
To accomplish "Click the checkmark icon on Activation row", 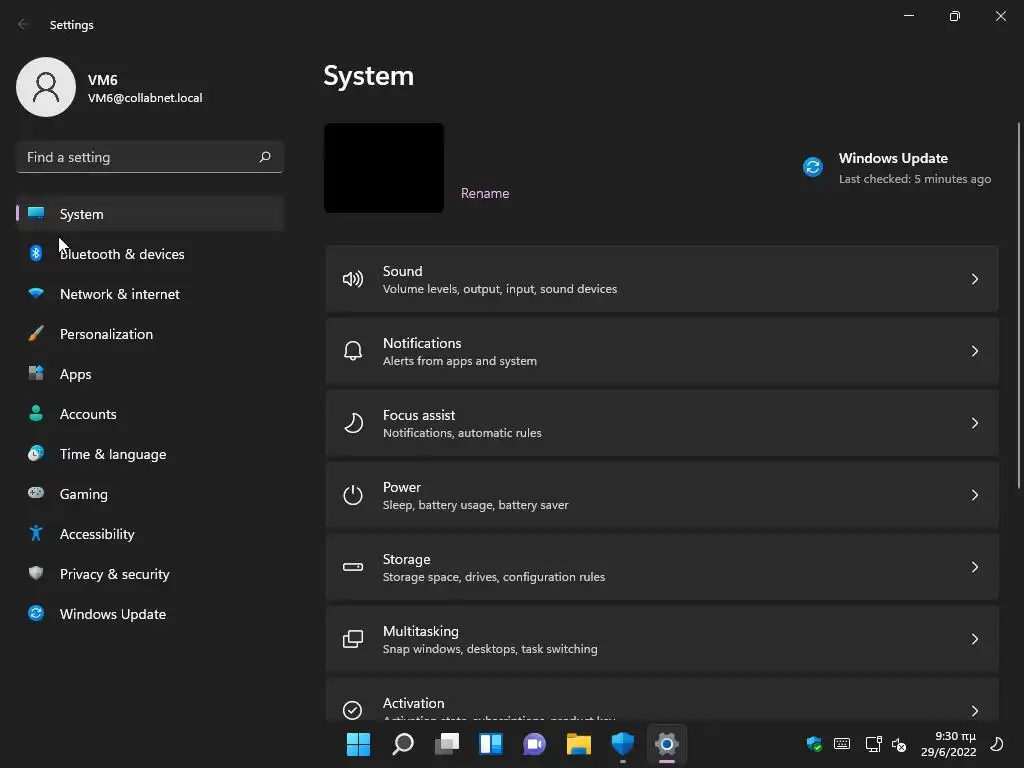I will tap(353, 710).
